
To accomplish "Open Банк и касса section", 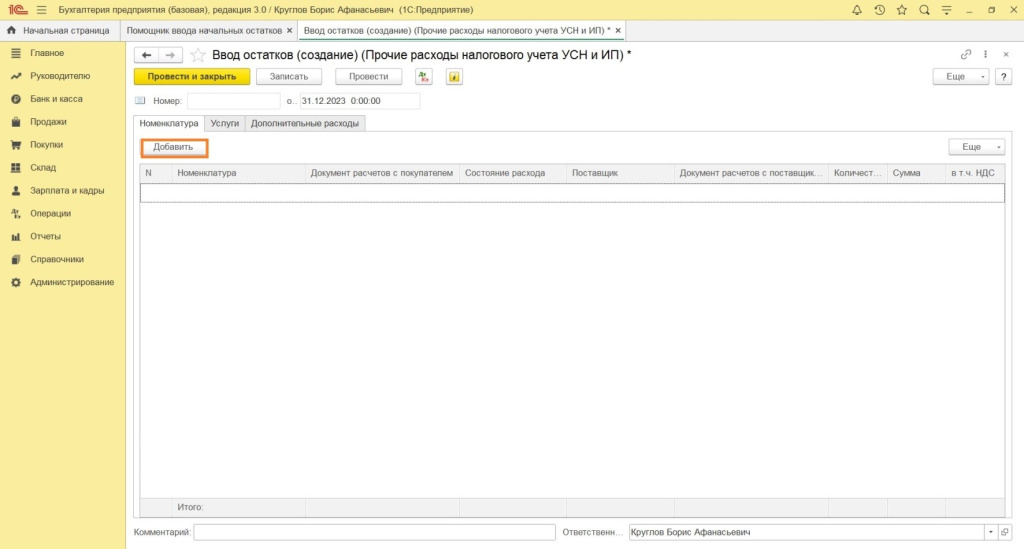I will click(56, 99).
